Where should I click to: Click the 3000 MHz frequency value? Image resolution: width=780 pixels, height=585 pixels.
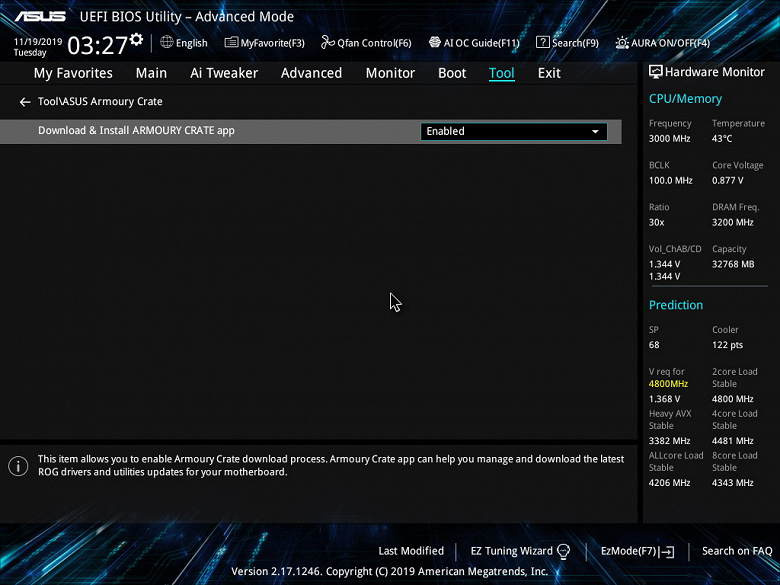point(669,139)
